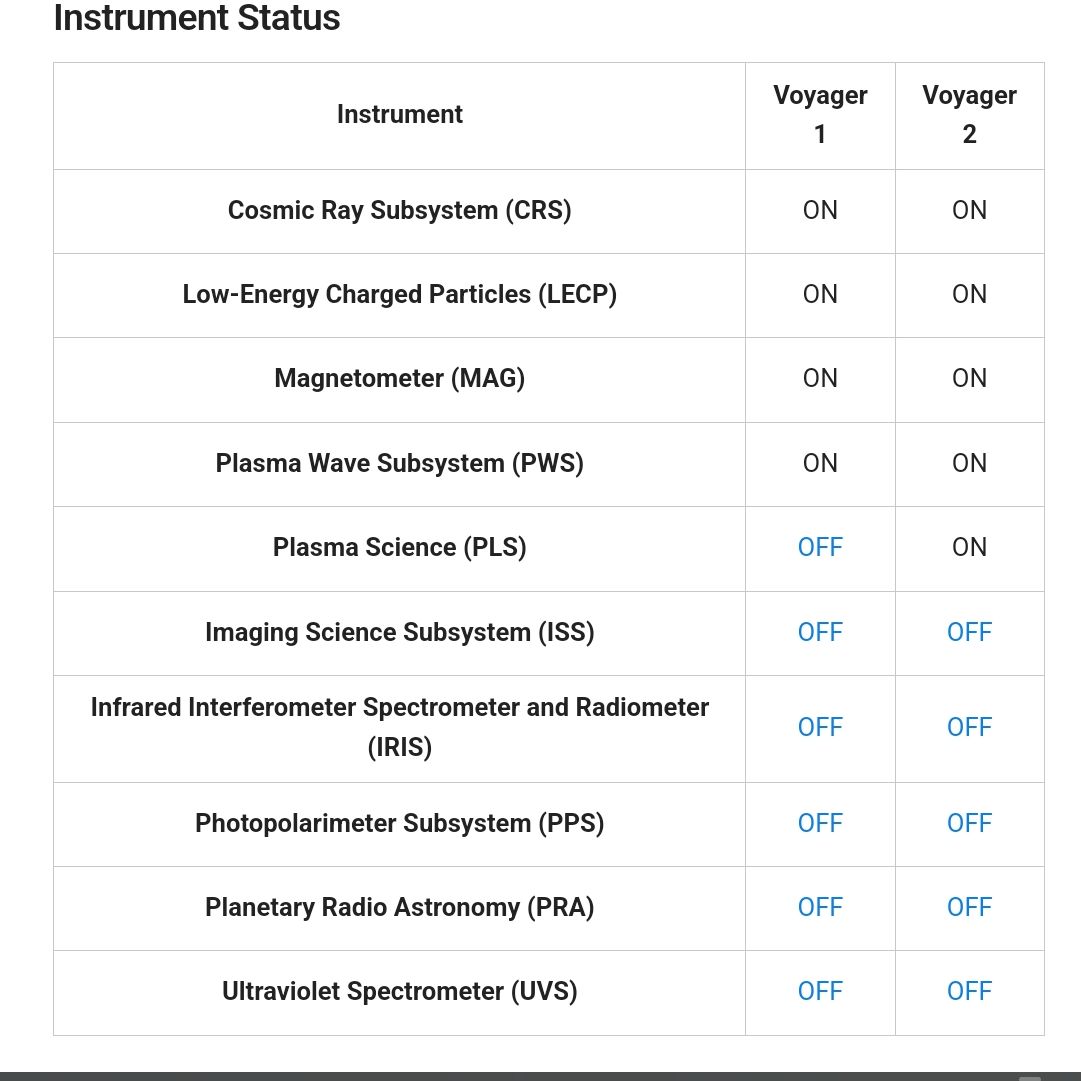Screen dimensions: 1081x1081
Task: Click the Instrument Status heading
Action: click(197, 18)
